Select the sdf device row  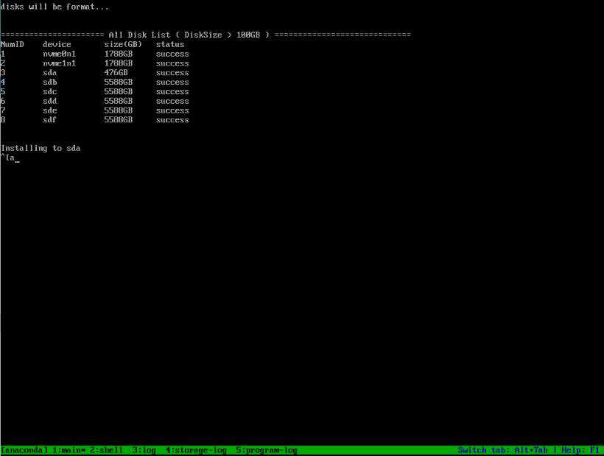[50, 120]
